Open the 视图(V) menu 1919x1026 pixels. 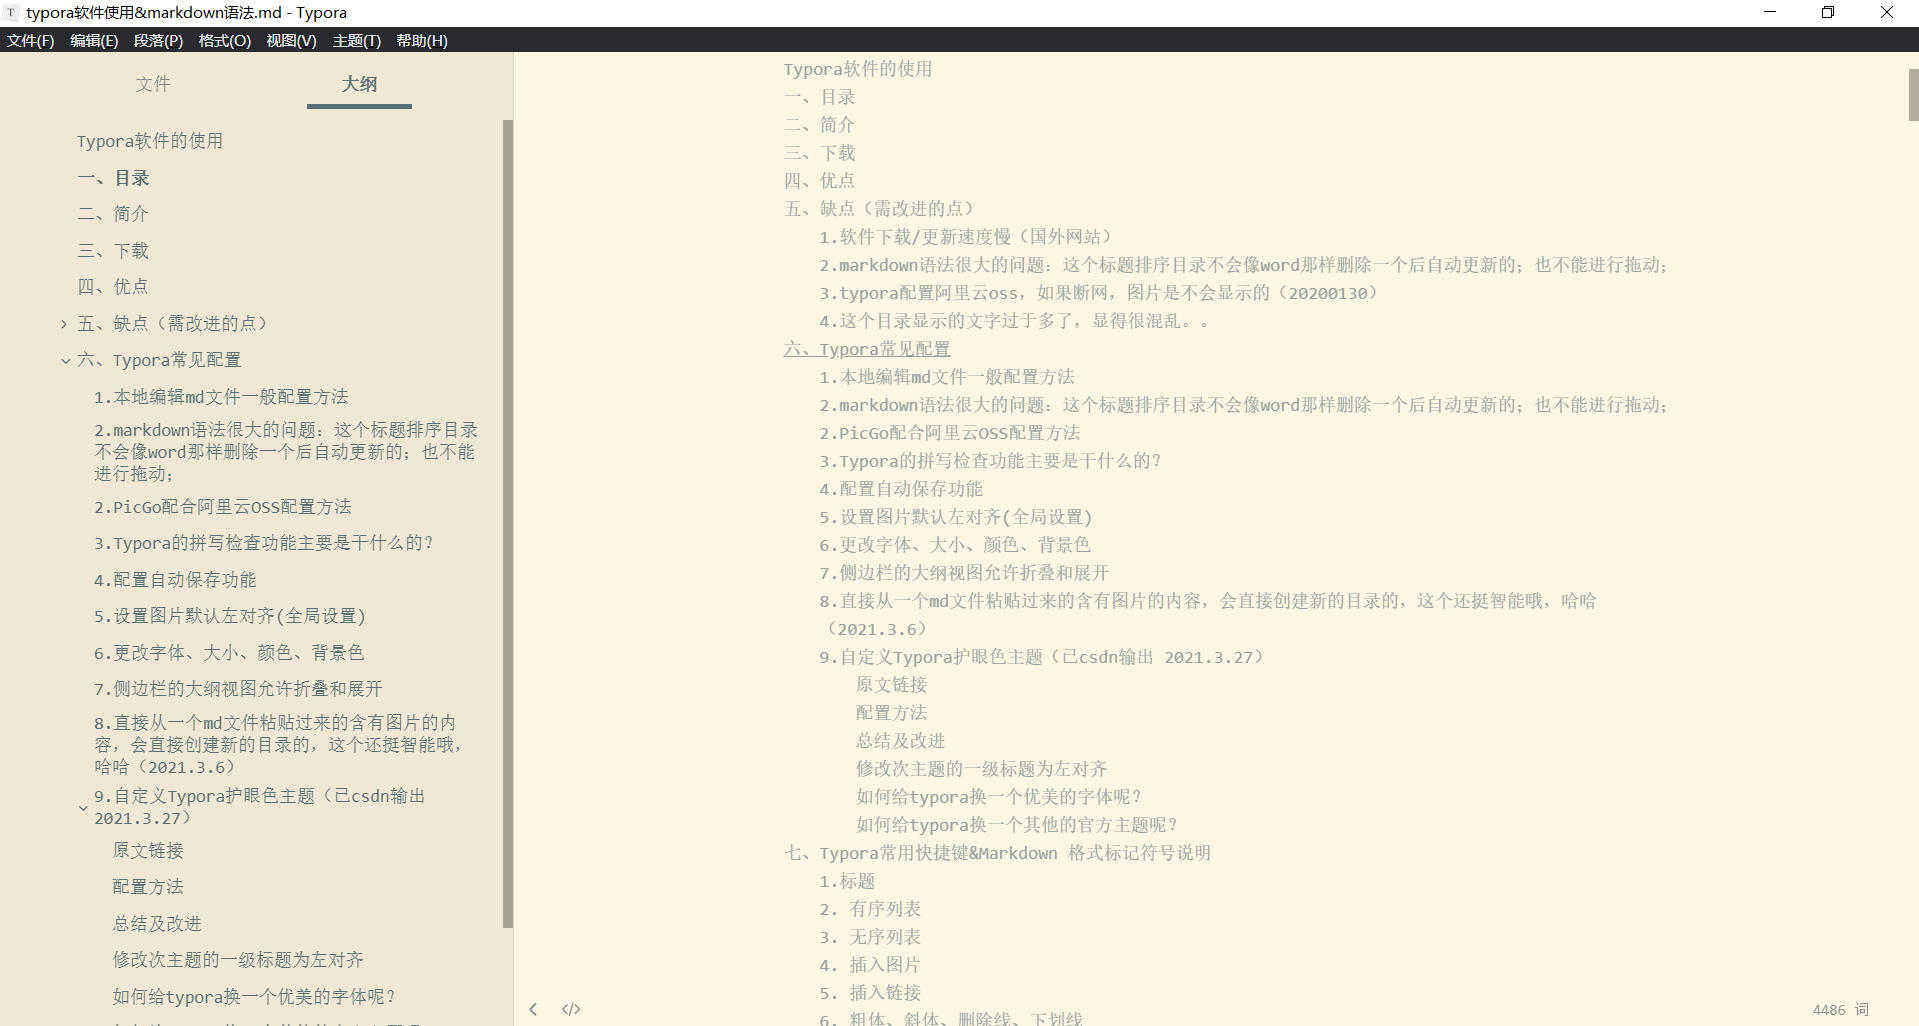291,40
